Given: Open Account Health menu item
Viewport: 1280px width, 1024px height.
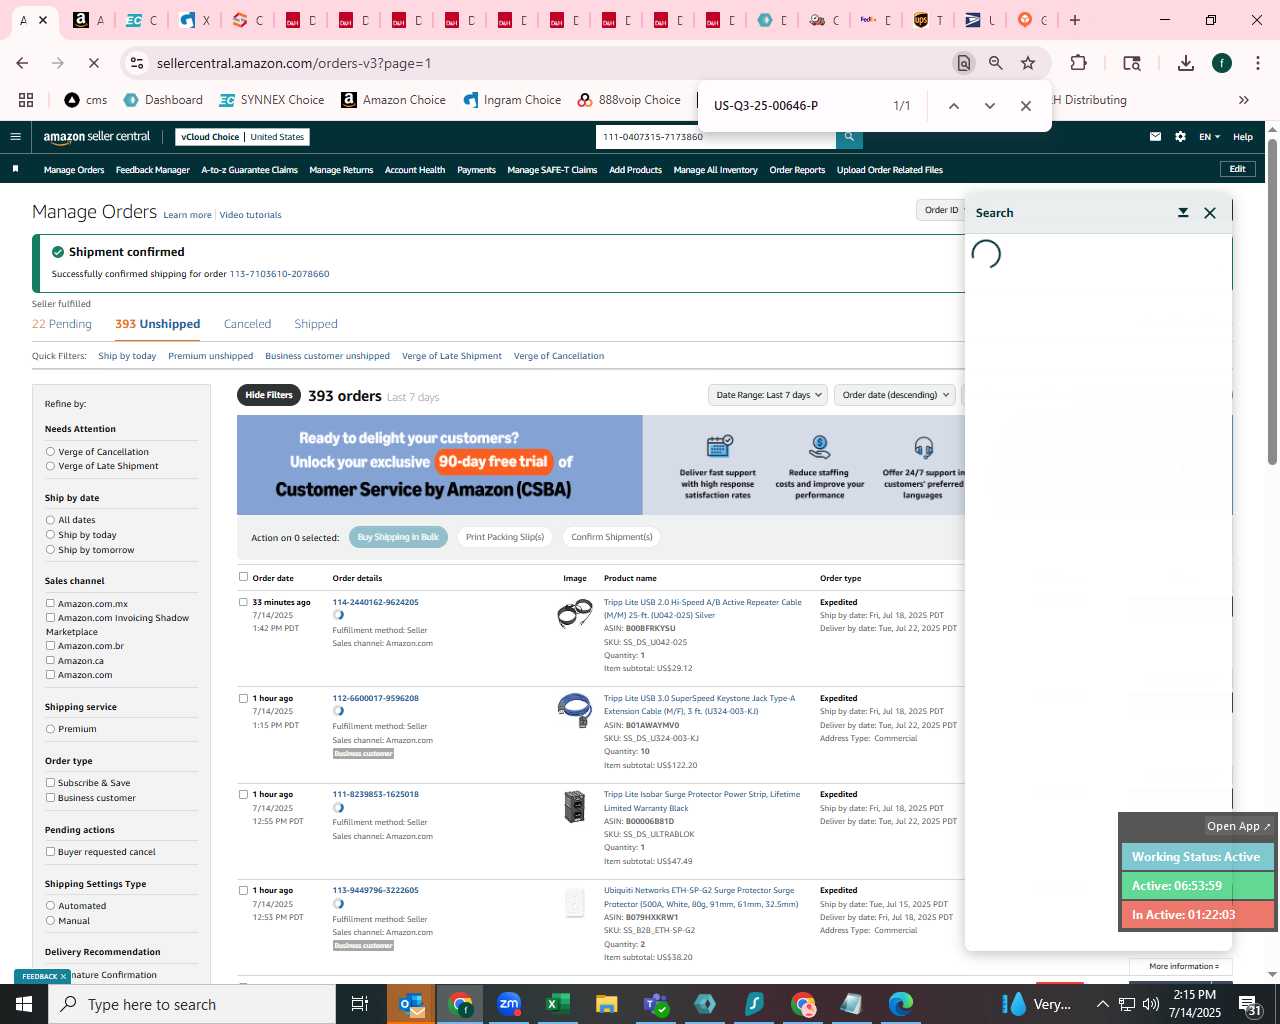Looking at the screenshot, I should [415, 170].
